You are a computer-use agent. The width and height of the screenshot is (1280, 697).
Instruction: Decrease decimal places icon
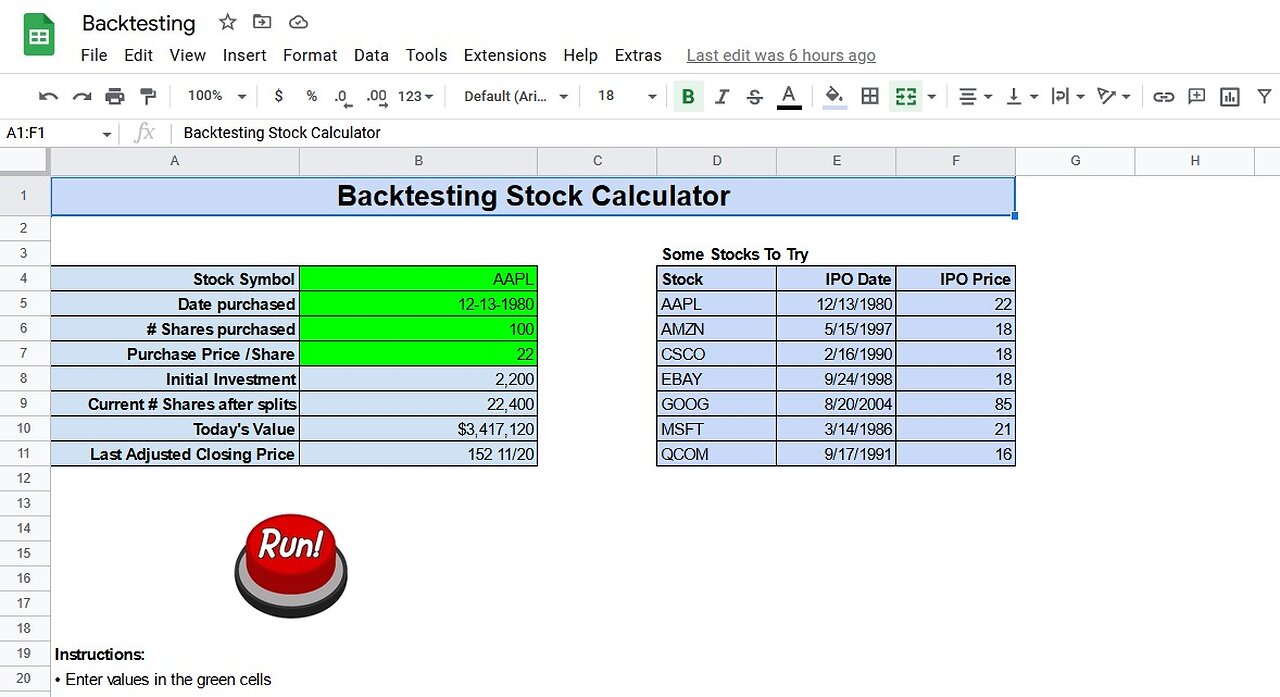coord(342,96)
